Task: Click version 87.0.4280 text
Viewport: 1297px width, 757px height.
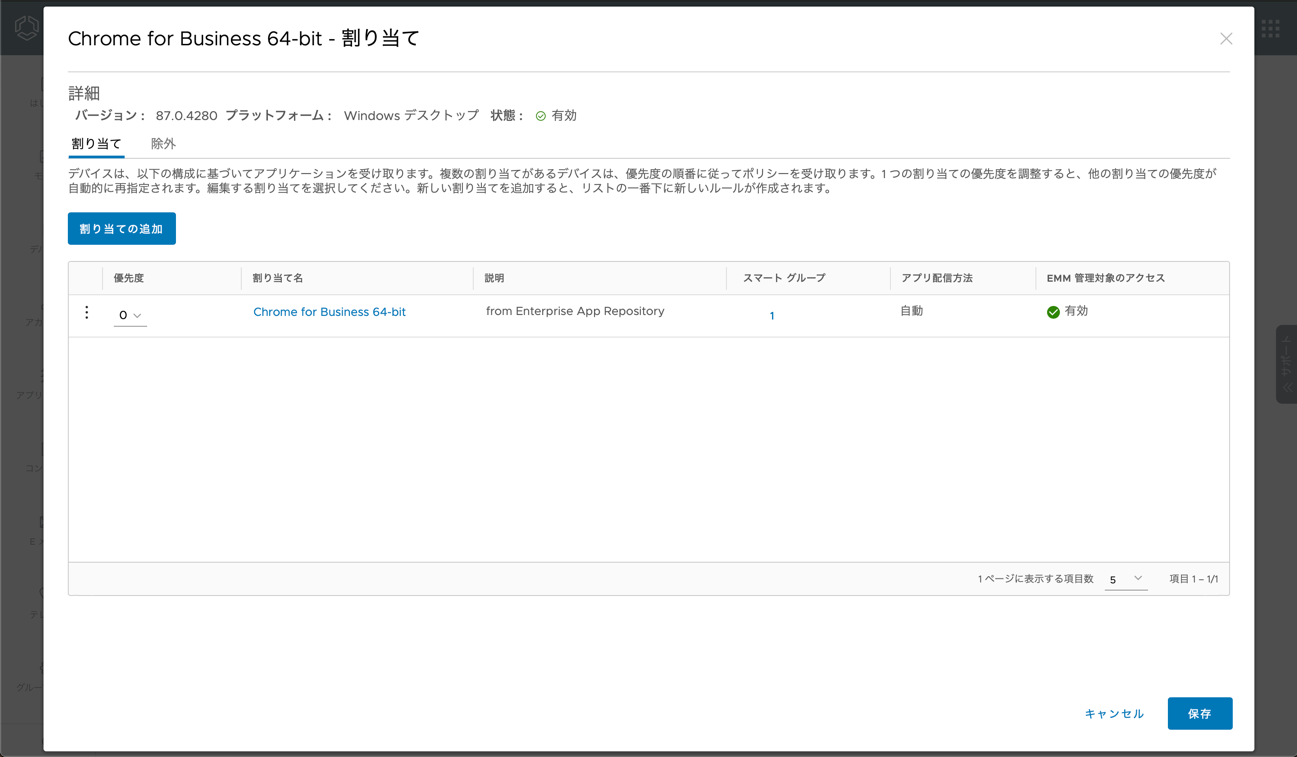Action: pyautogui.click(x=186, y=116)
